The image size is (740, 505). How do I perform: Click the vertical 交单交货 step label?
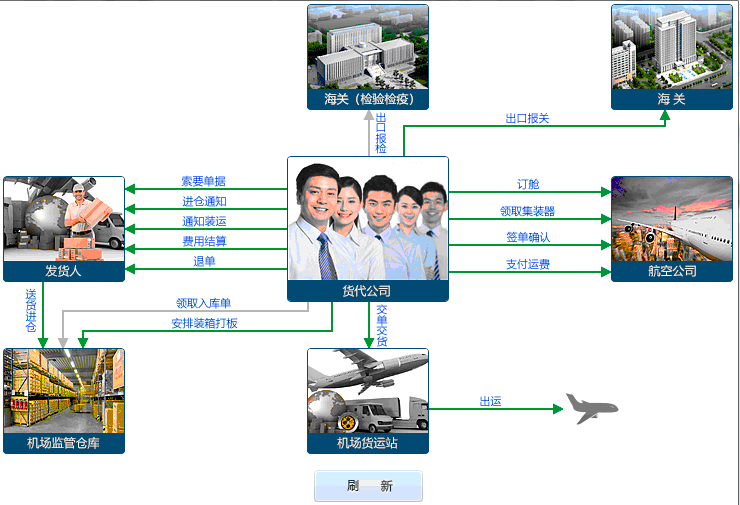(x=382, y=326)
